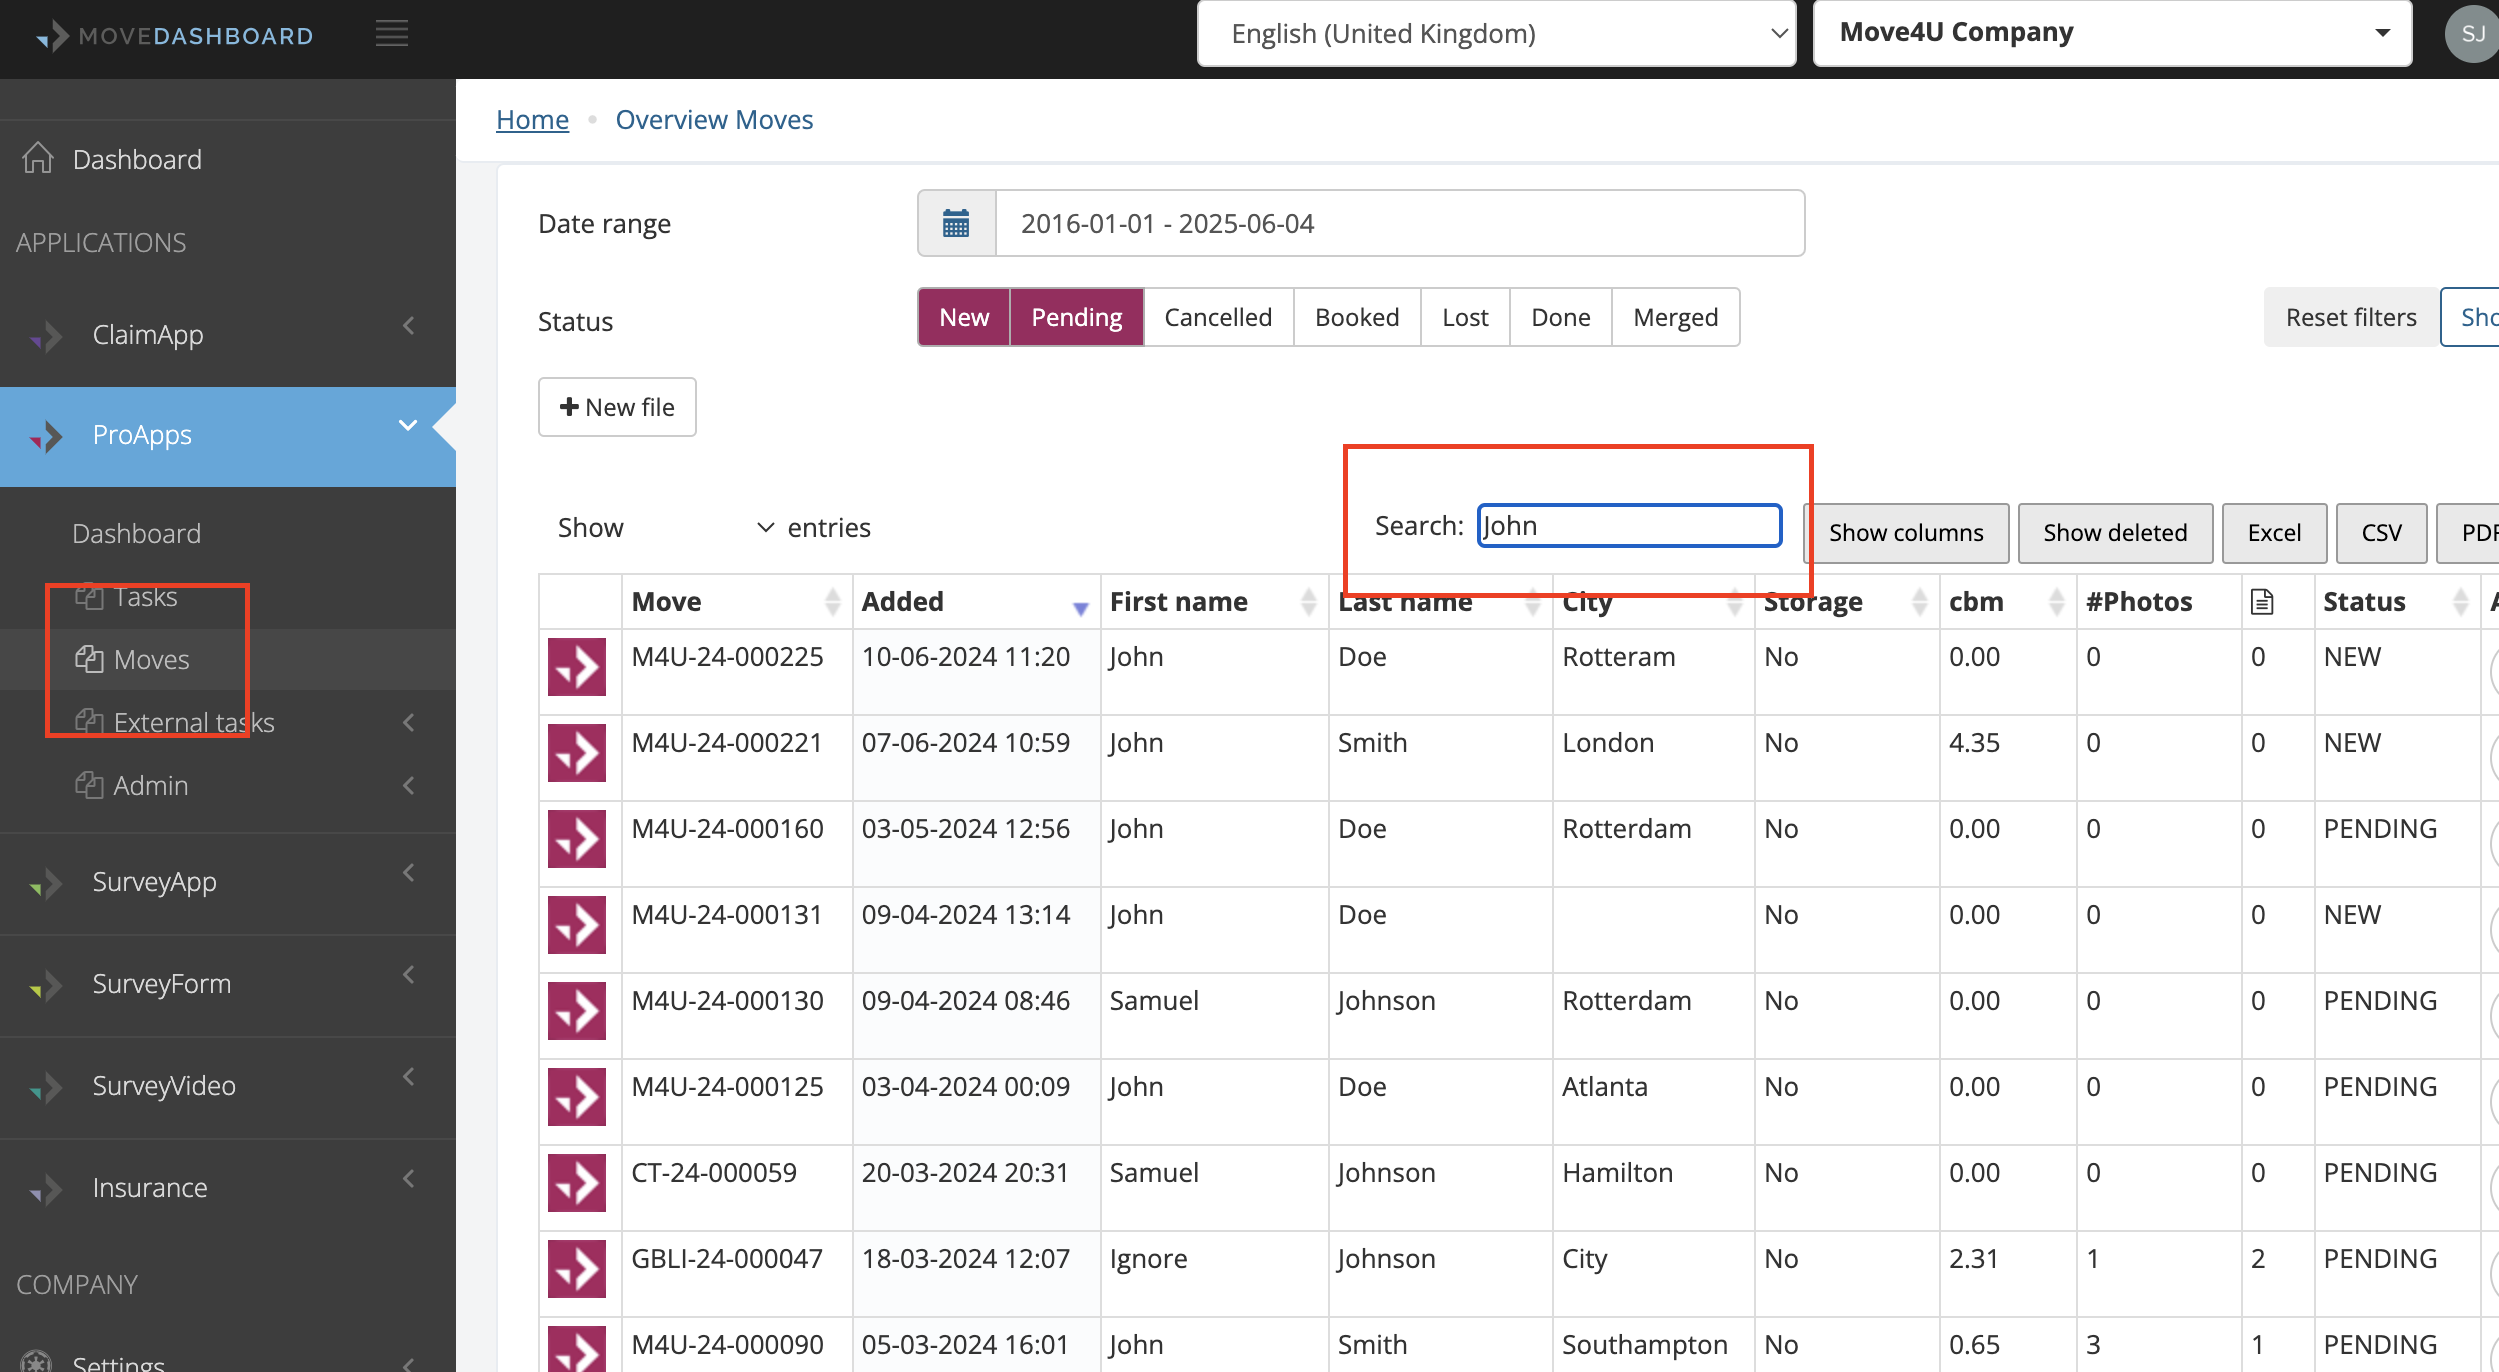The image size is (2499, 1372).
Task: Expand the SurveyForm sidebar section
Action: tap(408, 975)
